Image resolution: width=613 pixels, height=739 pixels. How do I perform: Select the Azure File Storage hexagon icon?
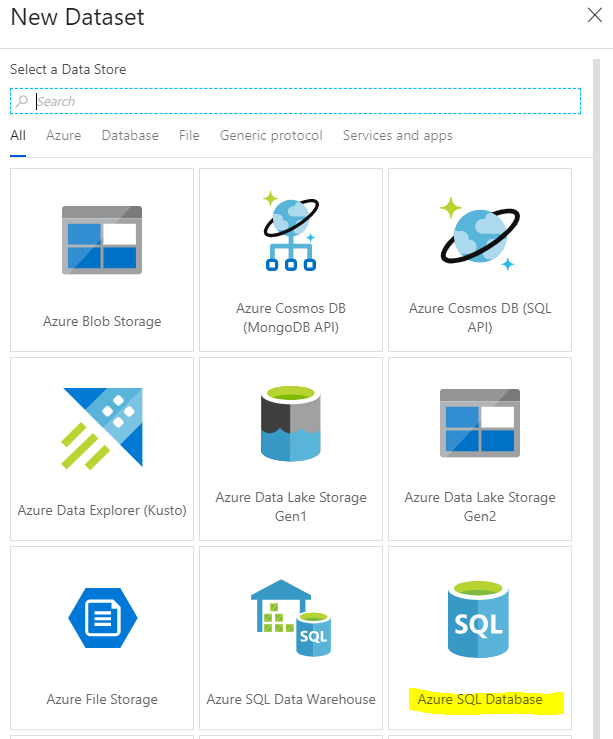103,617
